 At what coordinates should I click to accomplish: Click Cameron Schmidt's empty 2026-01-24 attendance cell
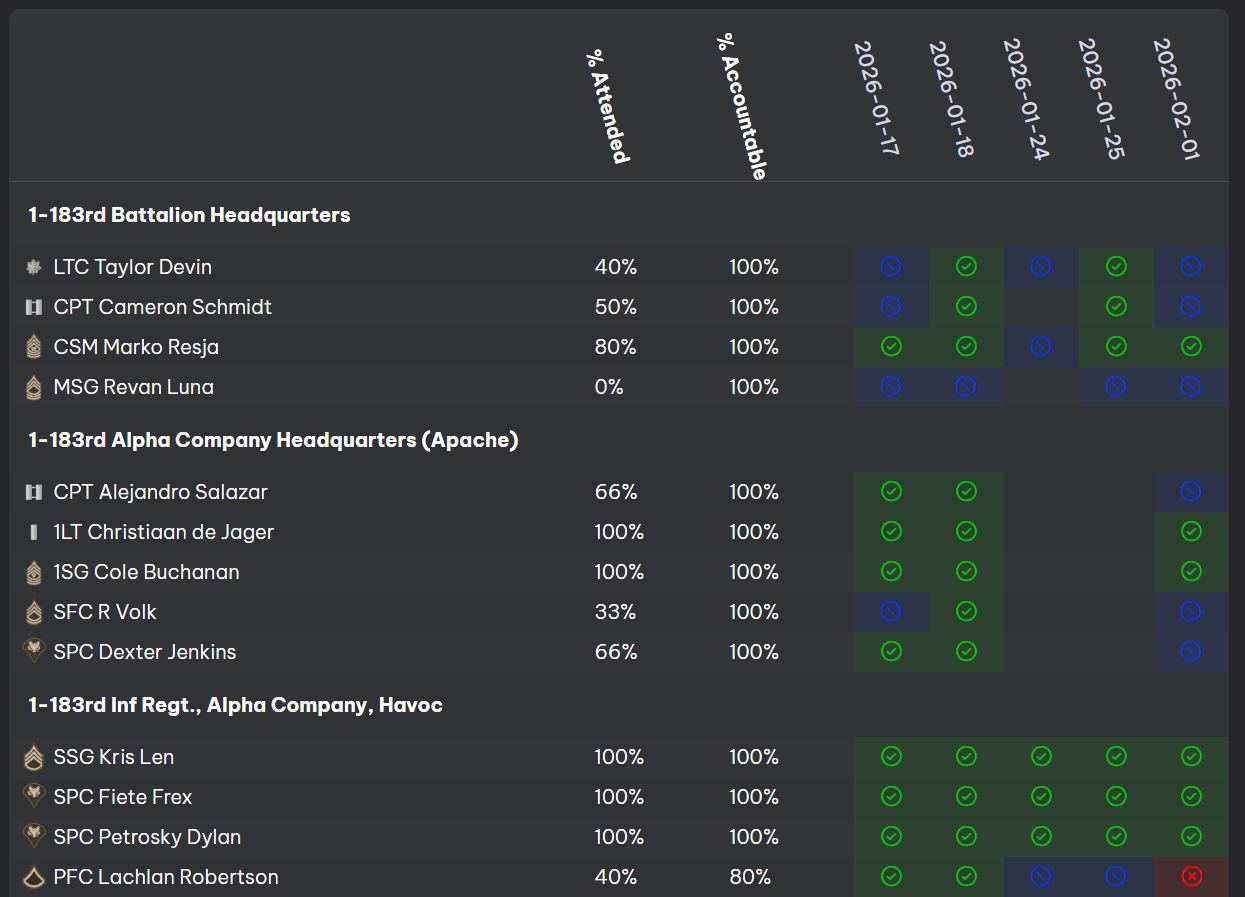pos(1040,307)
